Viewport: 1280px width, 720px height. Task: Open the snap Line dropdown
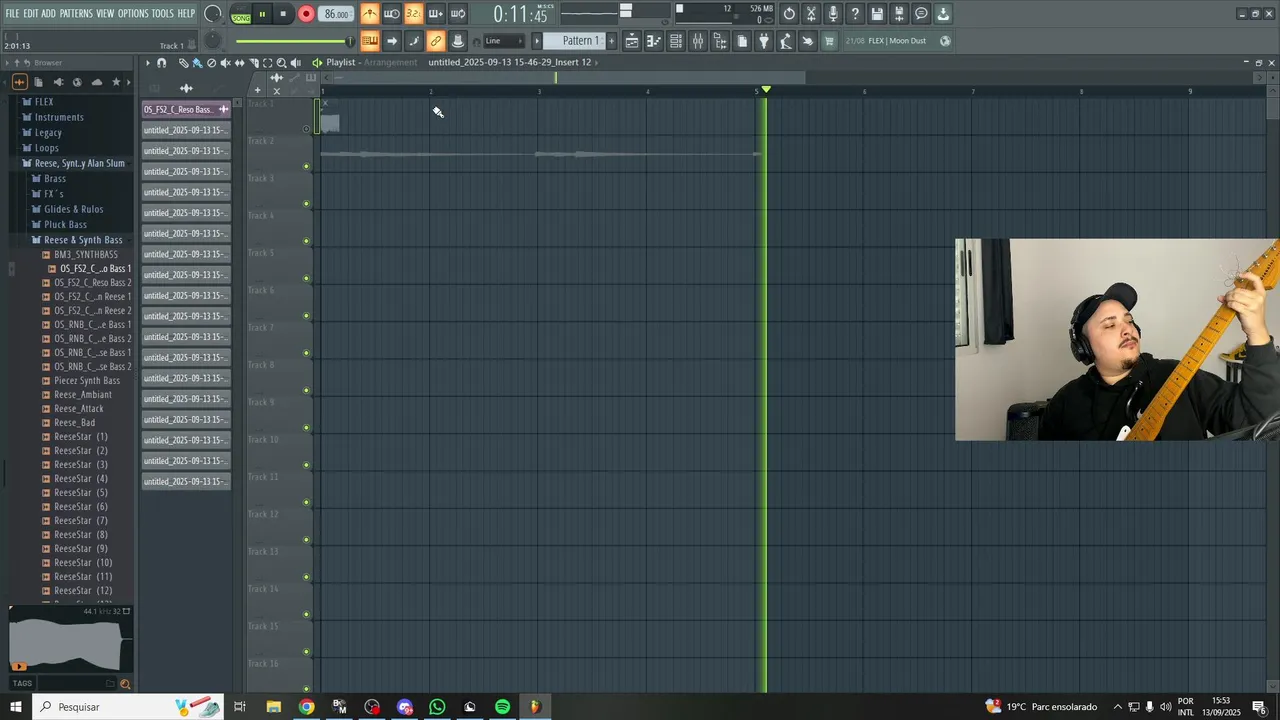[503, 41]
